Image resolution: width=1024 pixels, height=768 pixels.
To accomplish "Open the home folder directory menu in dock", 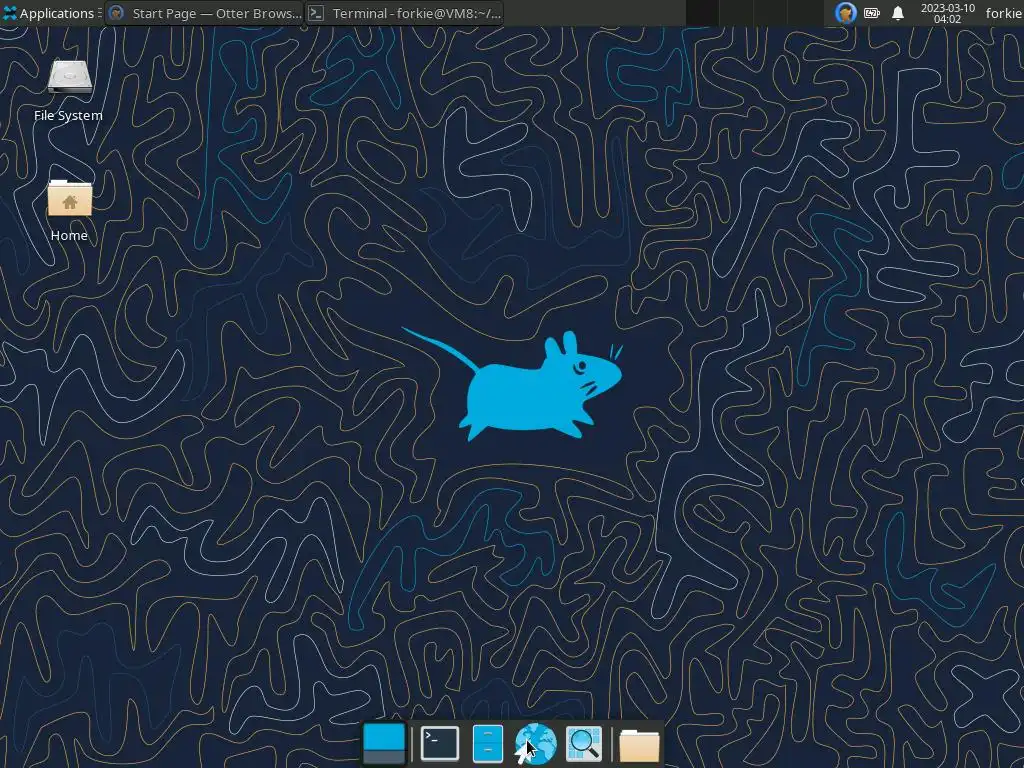I will tap(639, 744).
